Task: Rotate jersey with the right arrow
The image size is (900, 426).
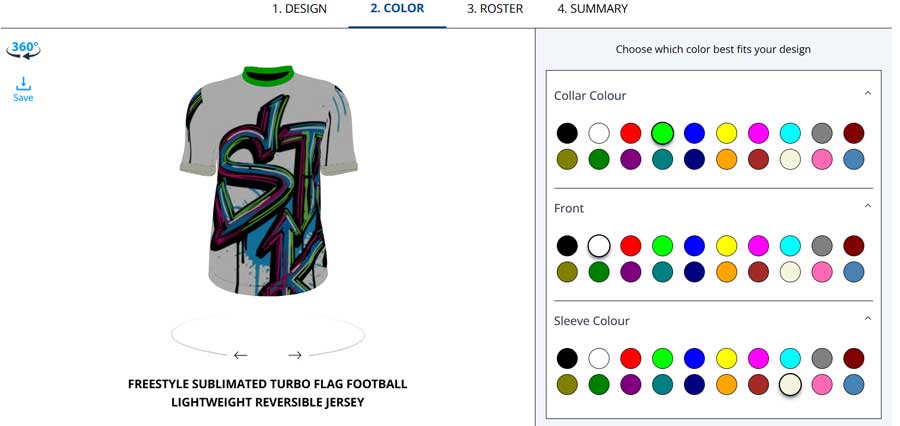Action: [x=295, y=355]
